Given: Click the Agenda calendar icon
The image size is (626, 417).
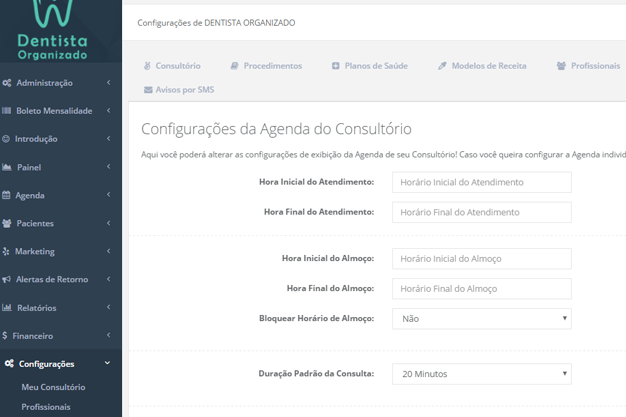Looking at the screenshot, I should pyautogui.click(x=6, y=195).
